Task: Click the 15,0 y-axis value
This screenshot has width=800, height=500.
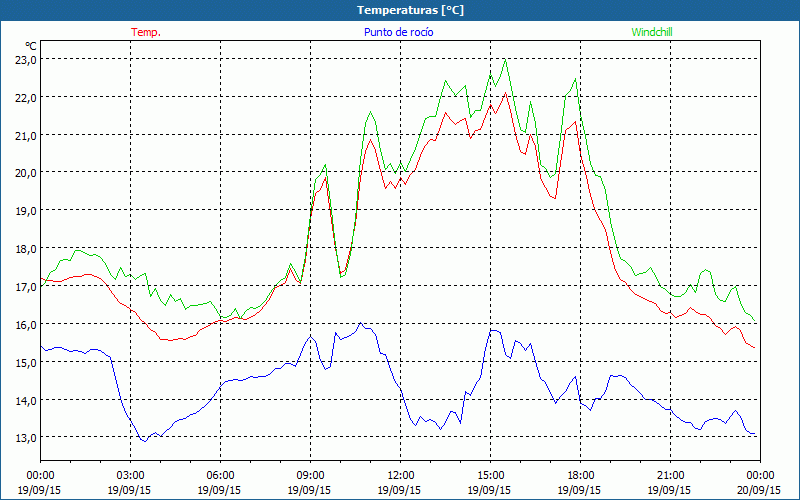Action: click(26, 362)
